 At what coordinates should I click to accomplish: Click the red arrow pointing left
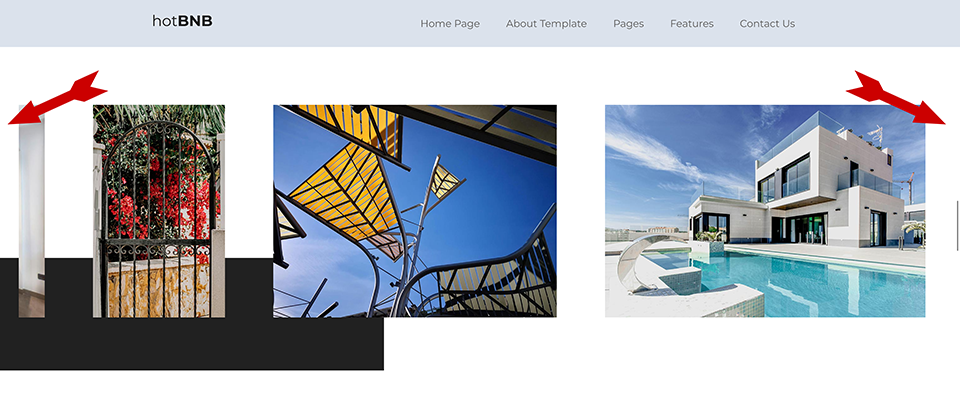pyautogui.click(x=57, y=97)
